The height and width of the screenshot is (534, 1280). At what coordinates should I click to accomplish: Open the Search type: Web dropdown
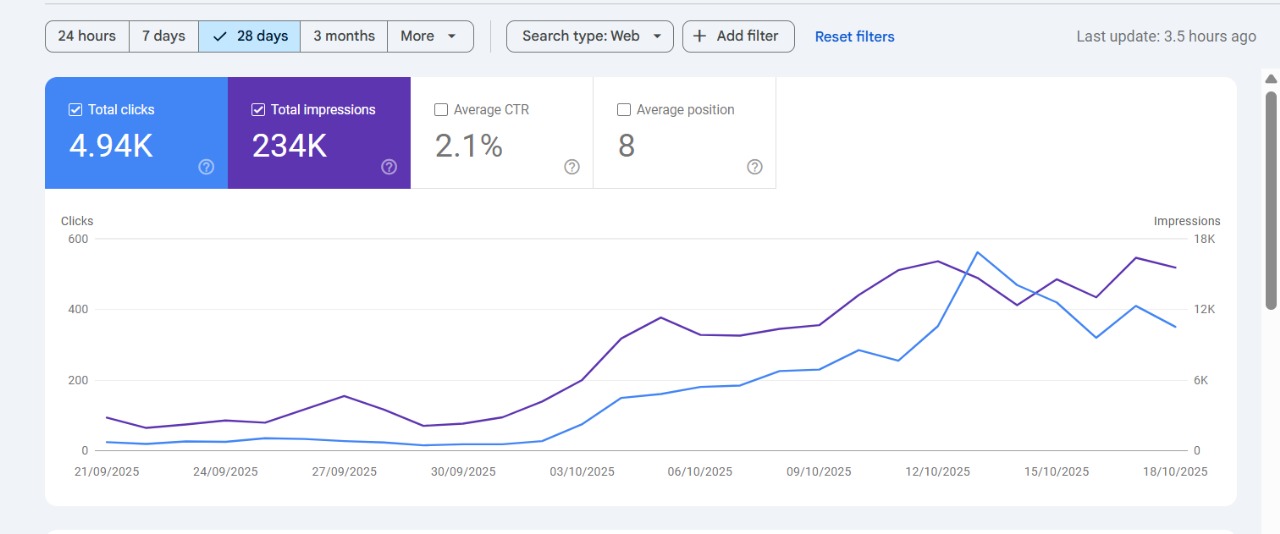590,36
